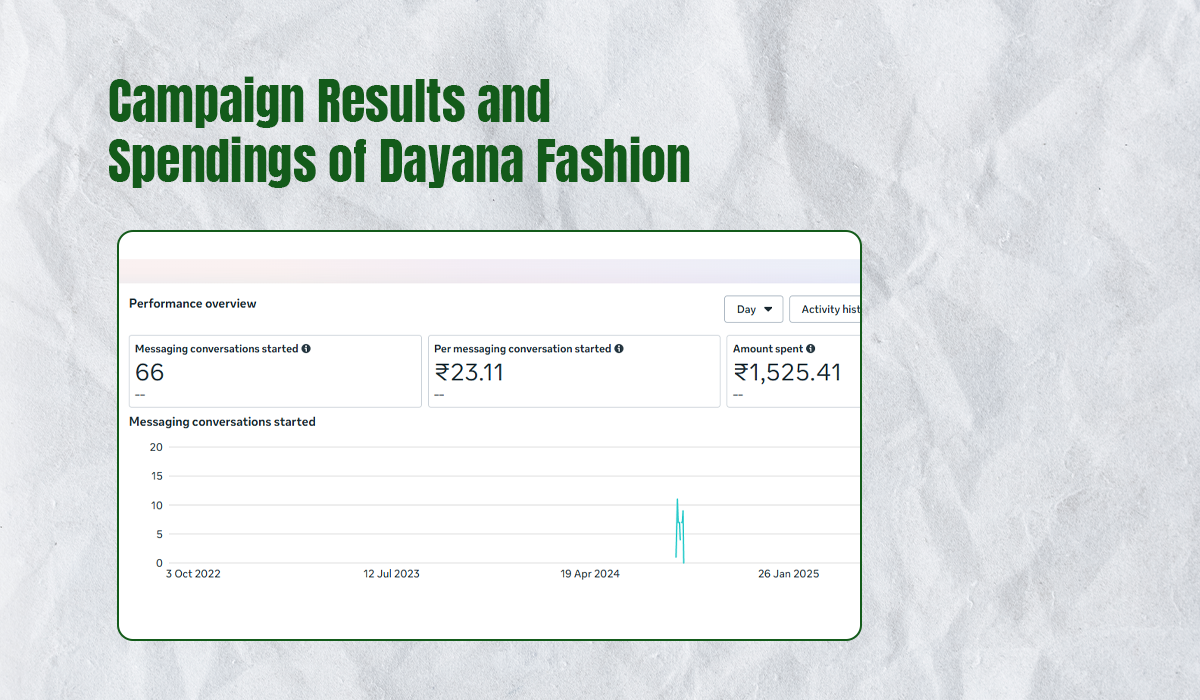Image resolution: width=1200 pixels, height=700 pixels.
Task: Select the Amount spent metric card
Action: (x=793, y=371)
